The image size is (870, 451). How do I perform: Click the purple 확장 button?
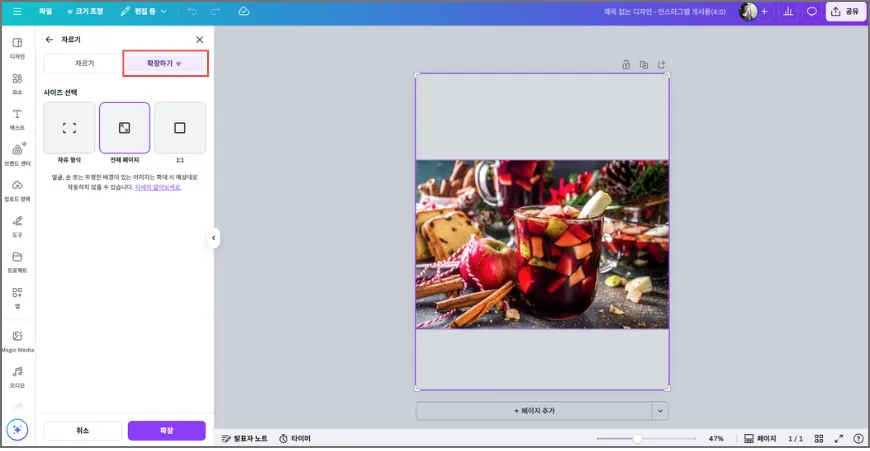(x=166, y=430)
